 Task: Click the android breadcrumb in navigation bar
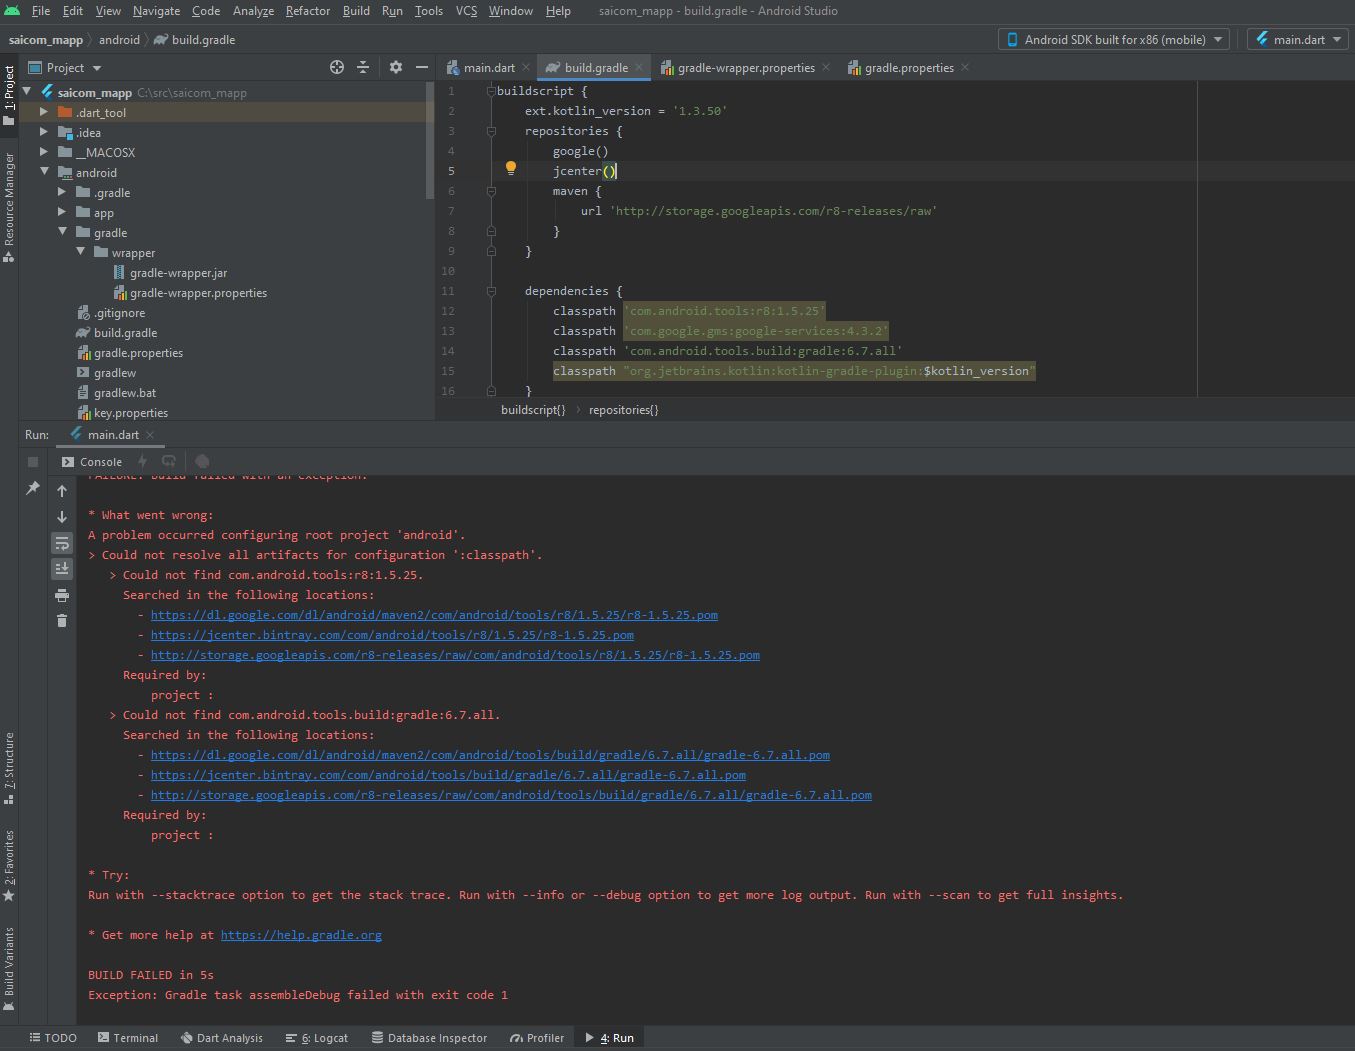click(x=119, y=40)
